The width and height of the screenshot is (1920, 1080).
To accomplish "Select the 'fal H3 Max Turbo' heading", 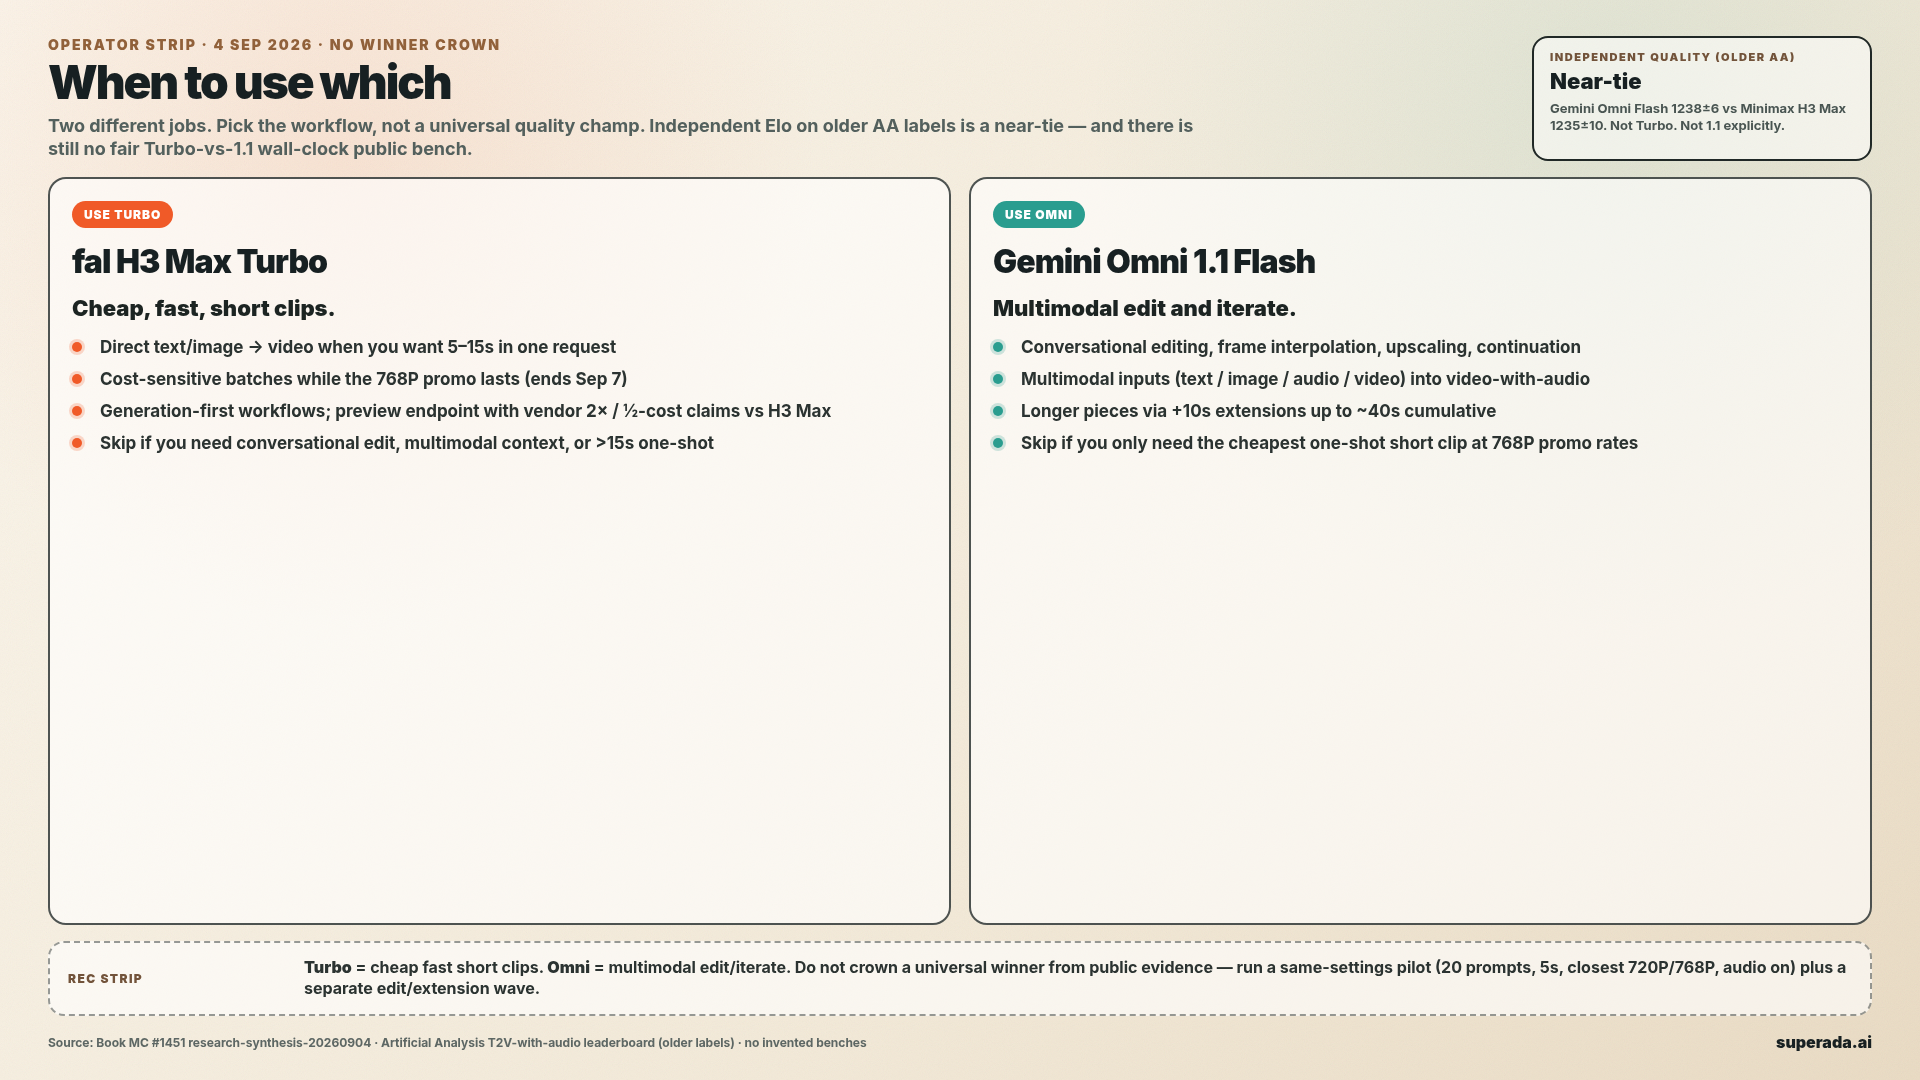I will (x=199, y=262).
